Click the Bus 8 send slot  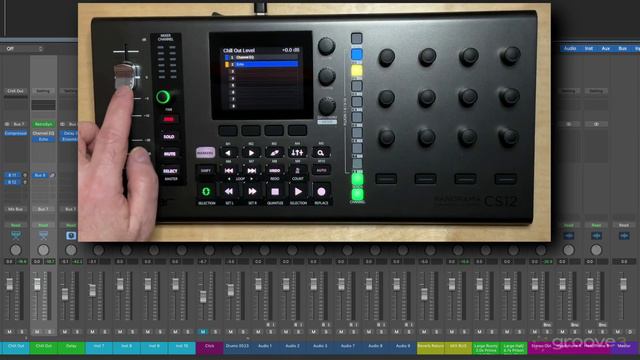pyautogui.click(x=40, y=175)
